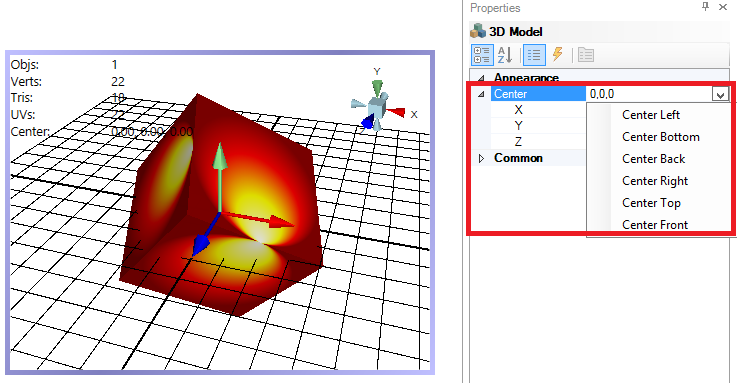Select the Center Front option
This screenshot has width=737, height=383.
[x=655, y=225]
